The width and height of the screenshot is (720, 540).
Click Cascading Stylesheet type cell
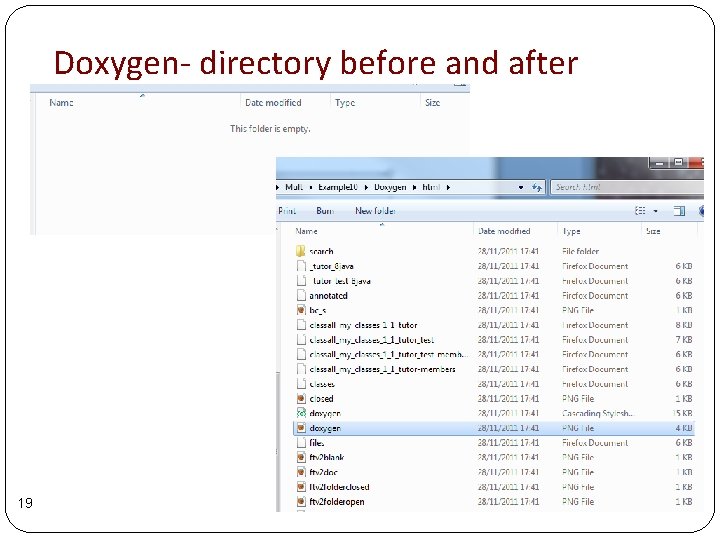pos(598,413)
